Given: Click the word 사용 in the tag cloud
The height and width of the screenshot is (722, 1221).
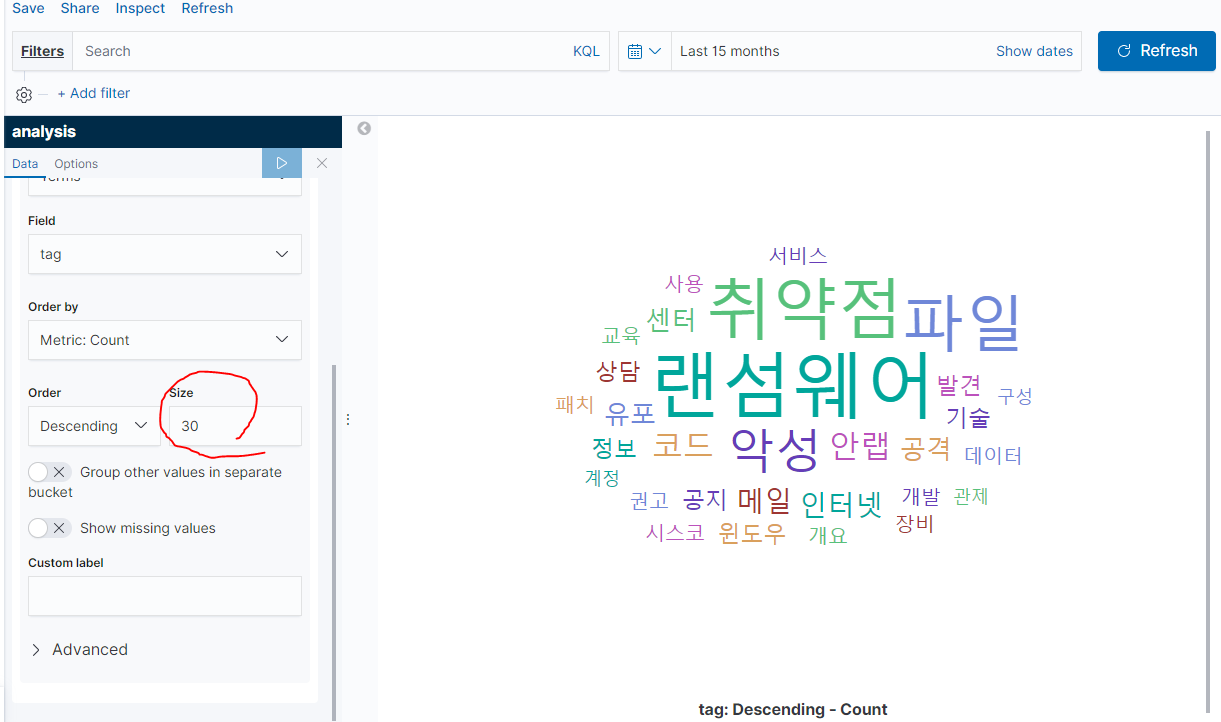Looking at the screenshot, I should (x=684, y=284).
